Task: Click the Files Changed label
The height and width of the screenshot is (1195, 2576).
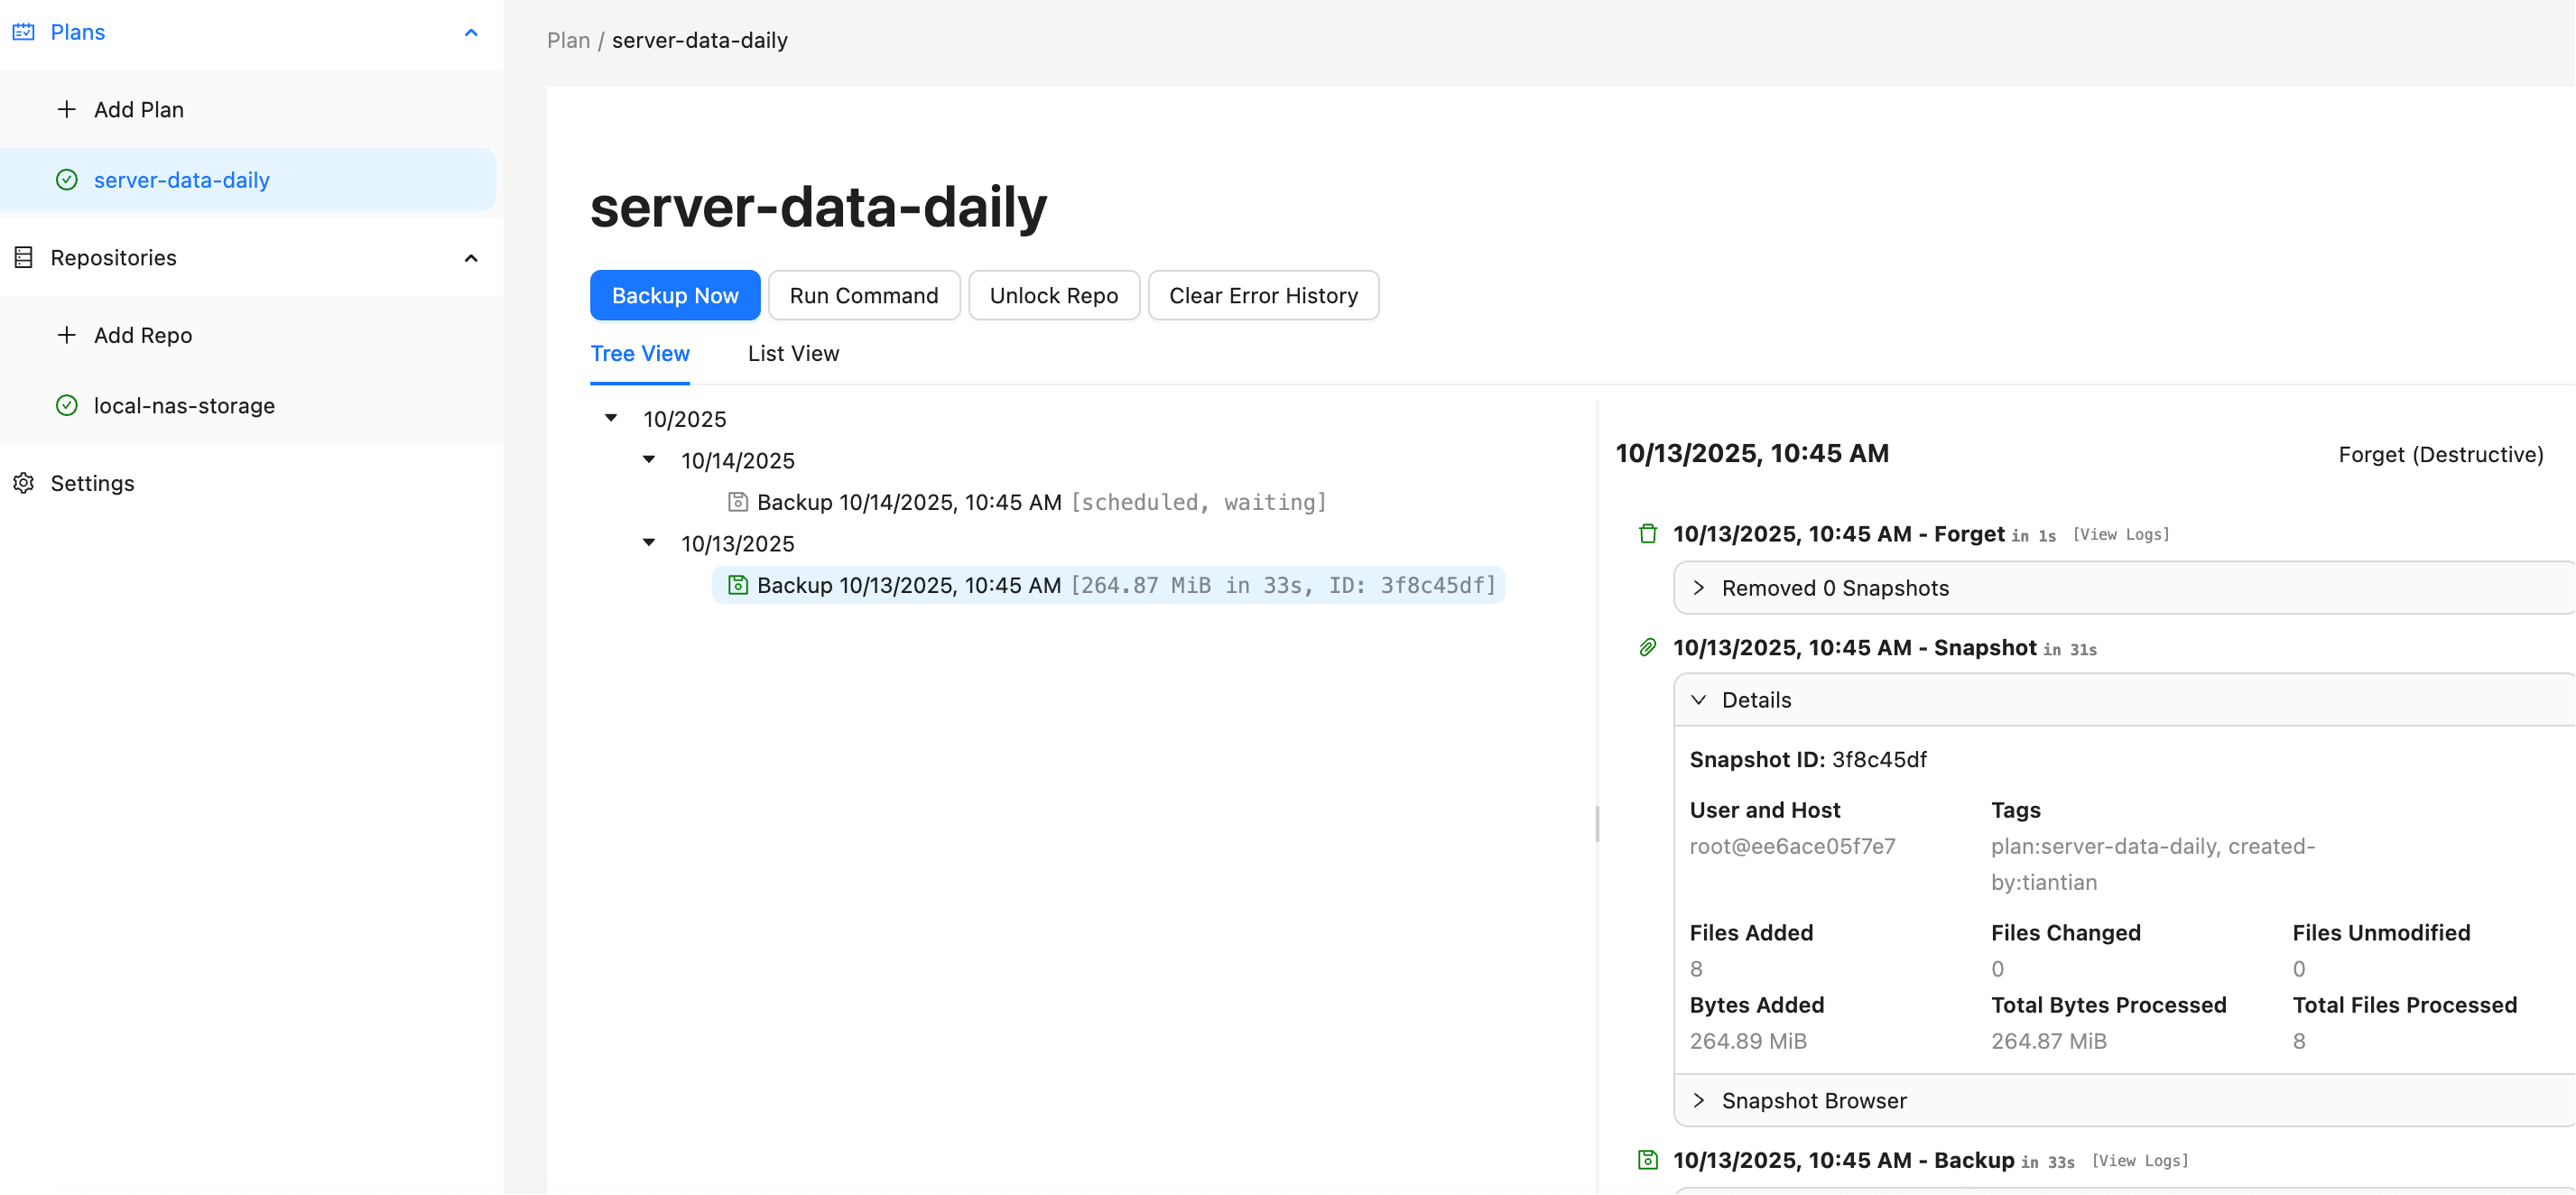Action: [2065, 932]
